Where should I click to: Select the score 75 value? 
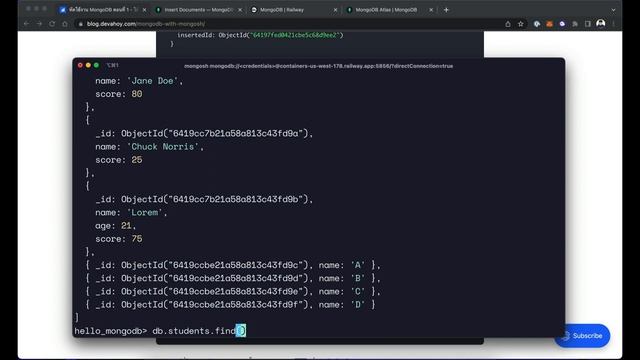point(137,238)
